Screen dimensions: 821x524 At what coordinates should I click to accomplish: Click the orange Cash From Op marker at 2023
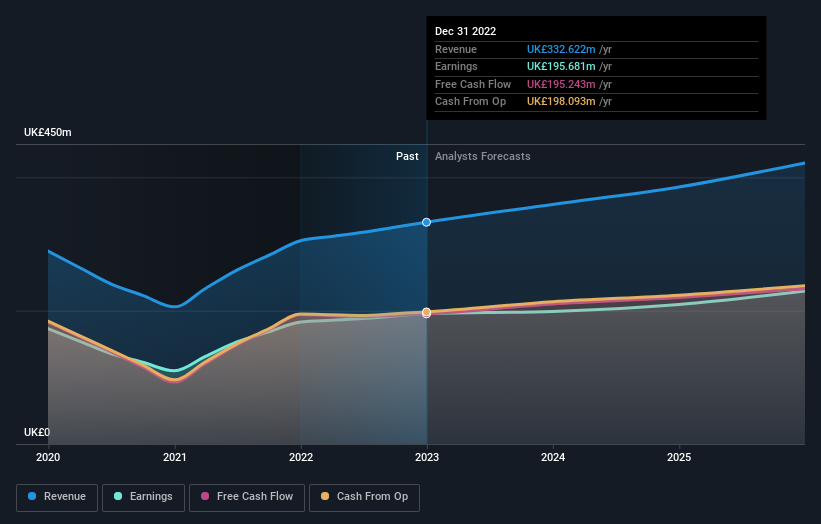tap(427, 312)
